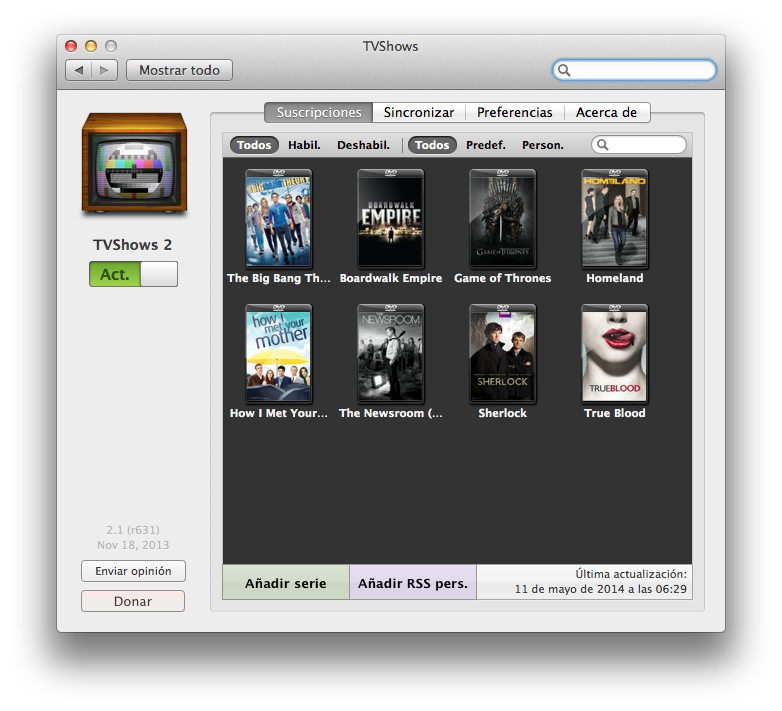The height and width of the screenshot is (711, 782).
Task: Click the 'The Newsroom (…' title label
Action: click(391, 413)
